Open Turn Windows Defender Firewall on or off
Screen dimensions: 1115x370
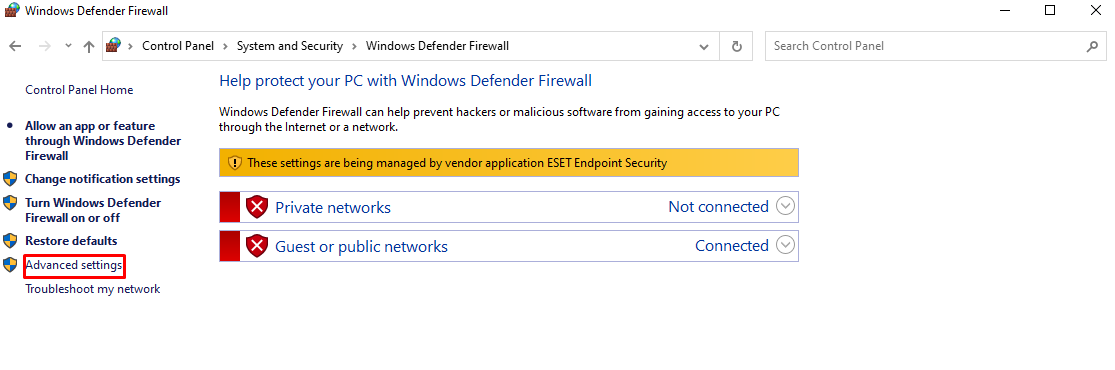[93, 211]
